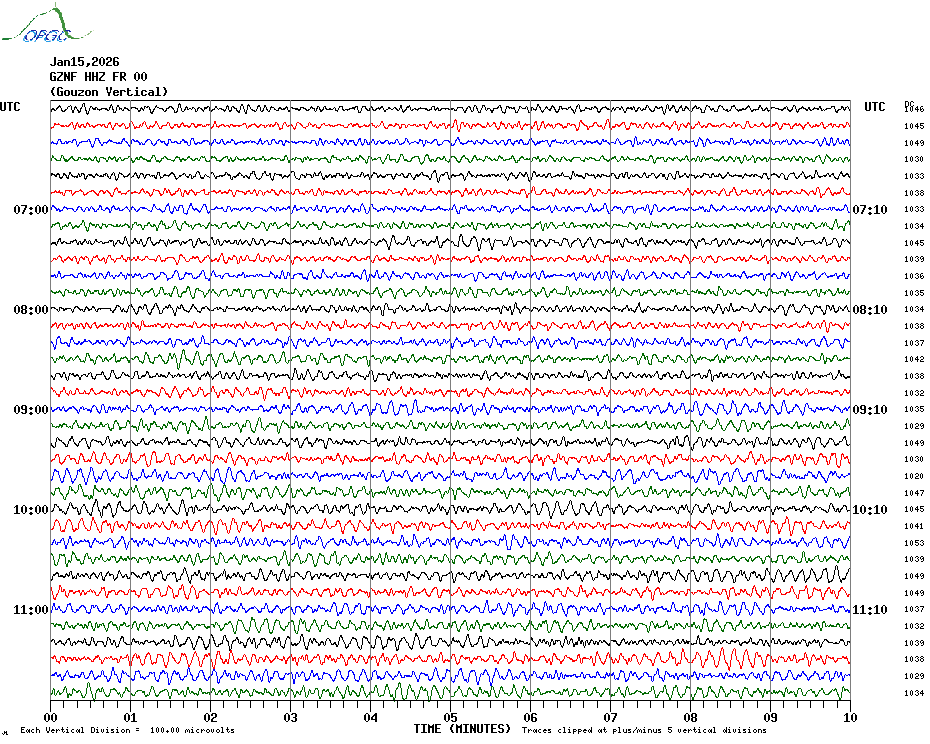The image size is (930, 744).
Task: Click the DC value 1047
Action: coord(914,492)
